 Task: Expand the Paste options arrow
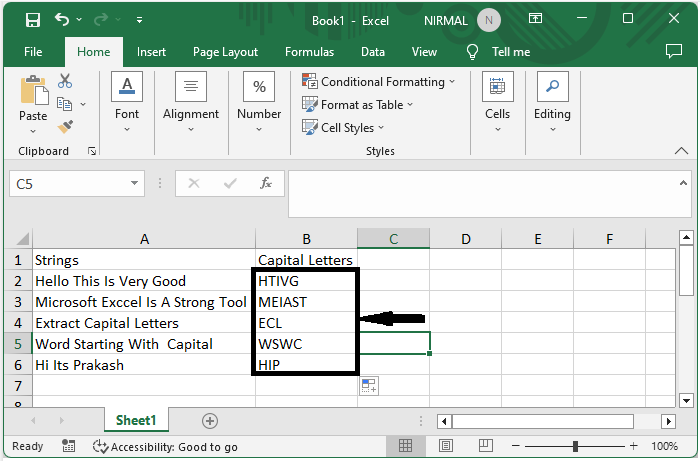pos(33,131)
